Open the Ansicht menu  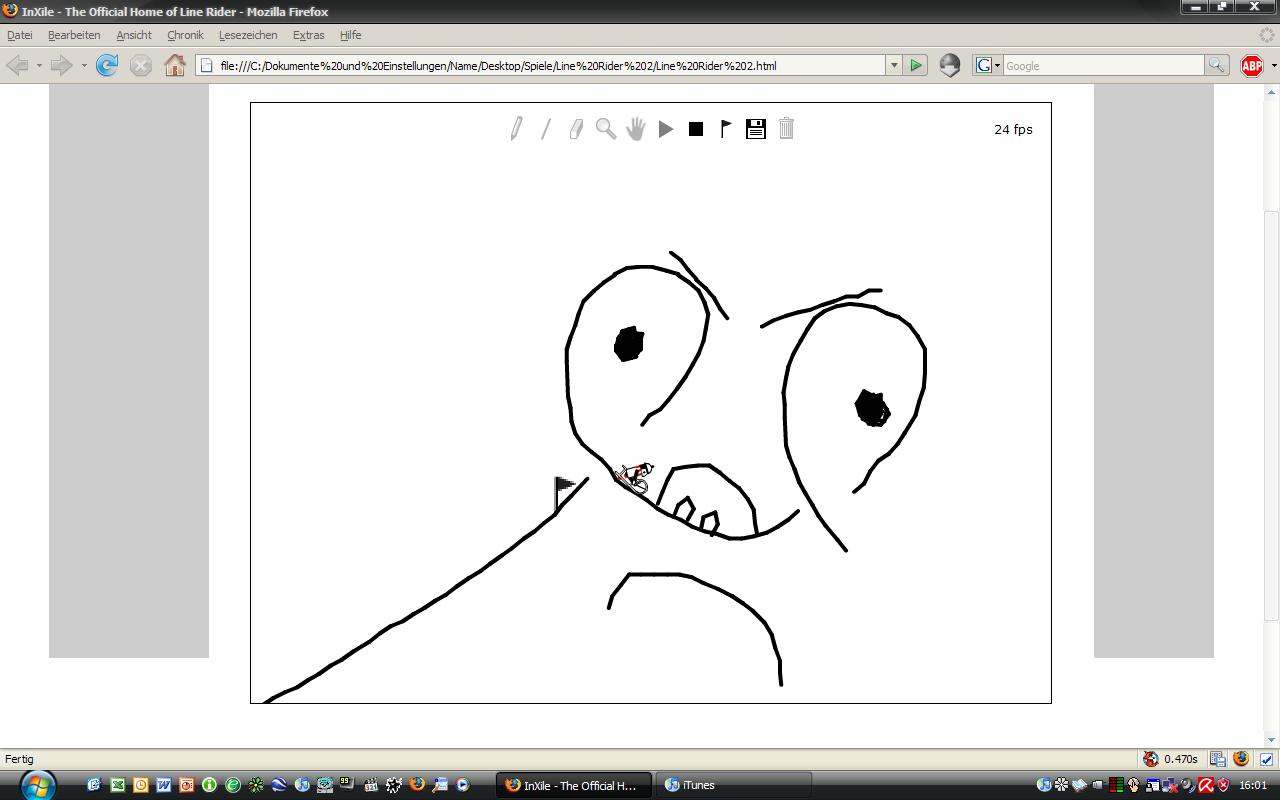coord(134,35)
